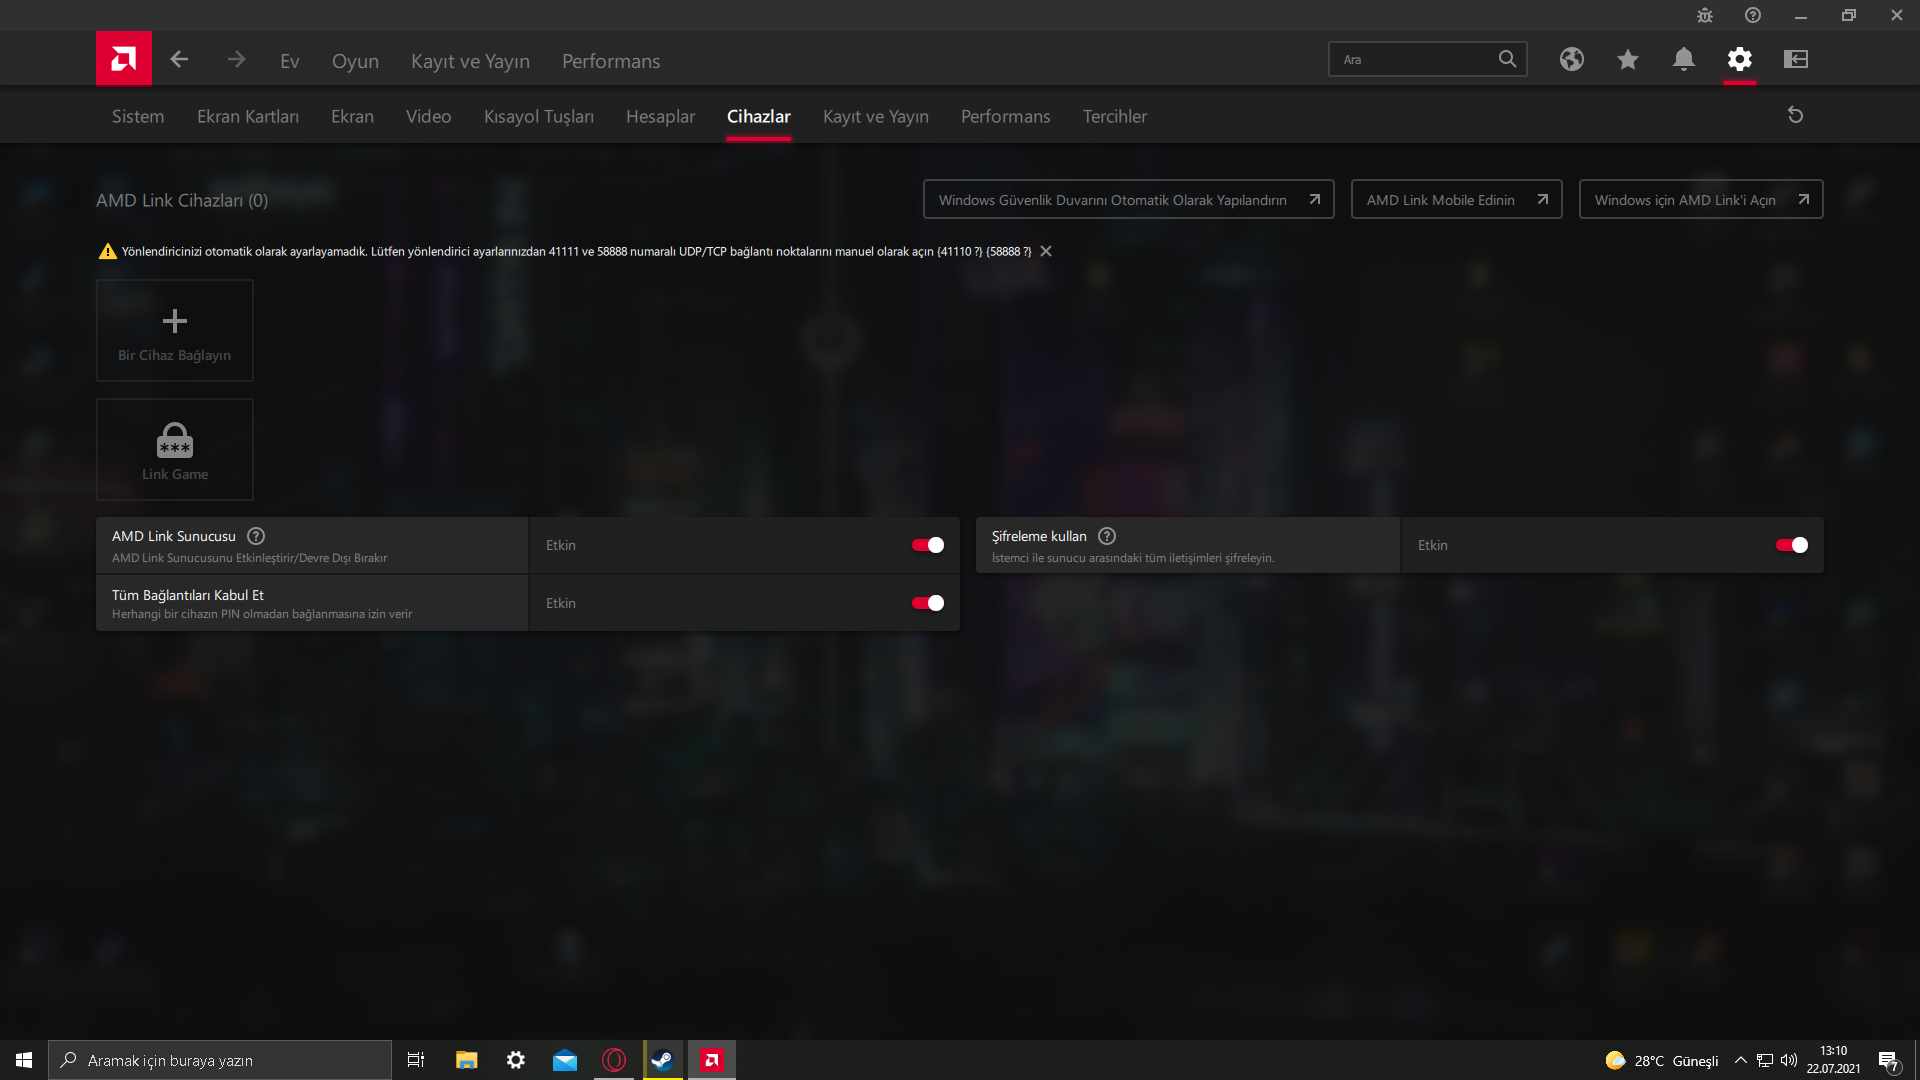Select Bir Cihaz Bağlayın
The width and height of the screenshot is (1920, 1080).
pyautogui.click(x=174, y=330)
